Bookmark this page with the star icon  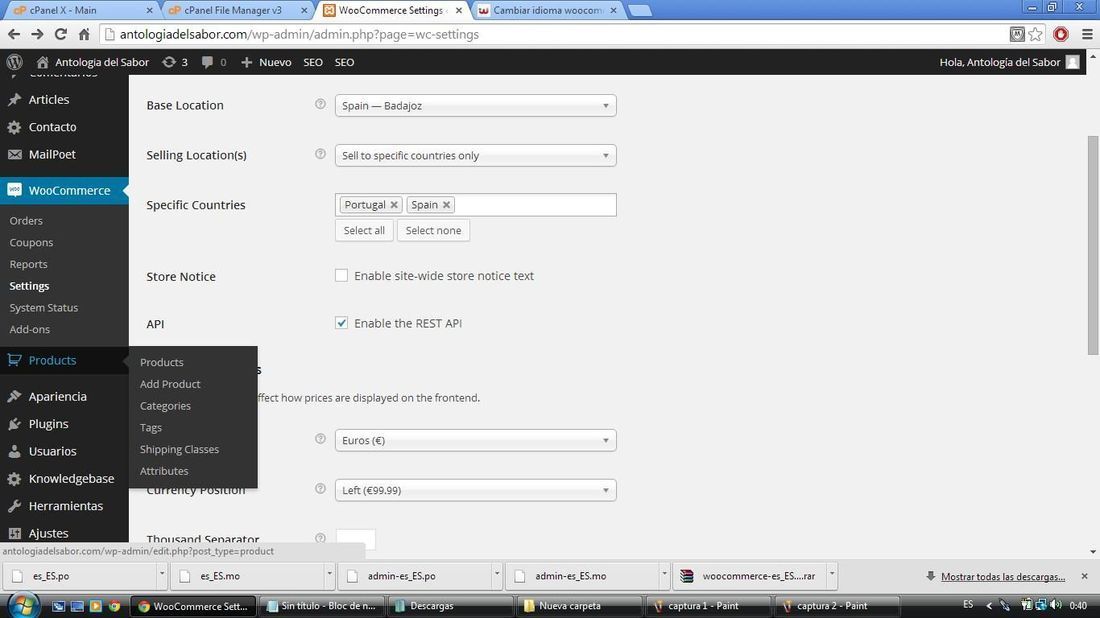[x=1035, y=34]
